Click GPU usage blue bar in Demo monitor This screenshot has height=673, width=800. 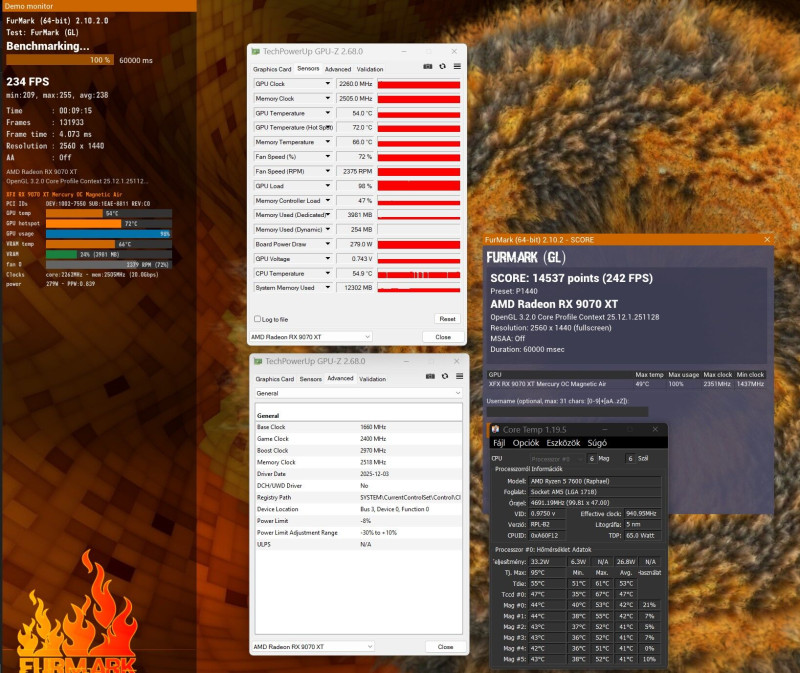coord(109,234)
